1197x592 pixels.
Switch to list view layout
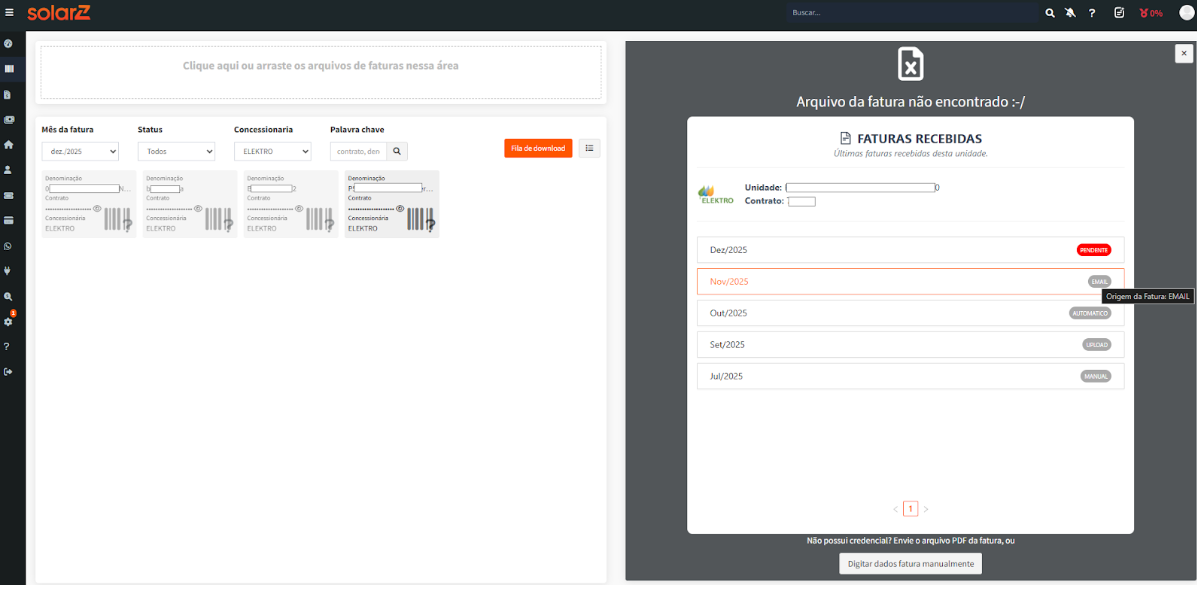(589, 148)
